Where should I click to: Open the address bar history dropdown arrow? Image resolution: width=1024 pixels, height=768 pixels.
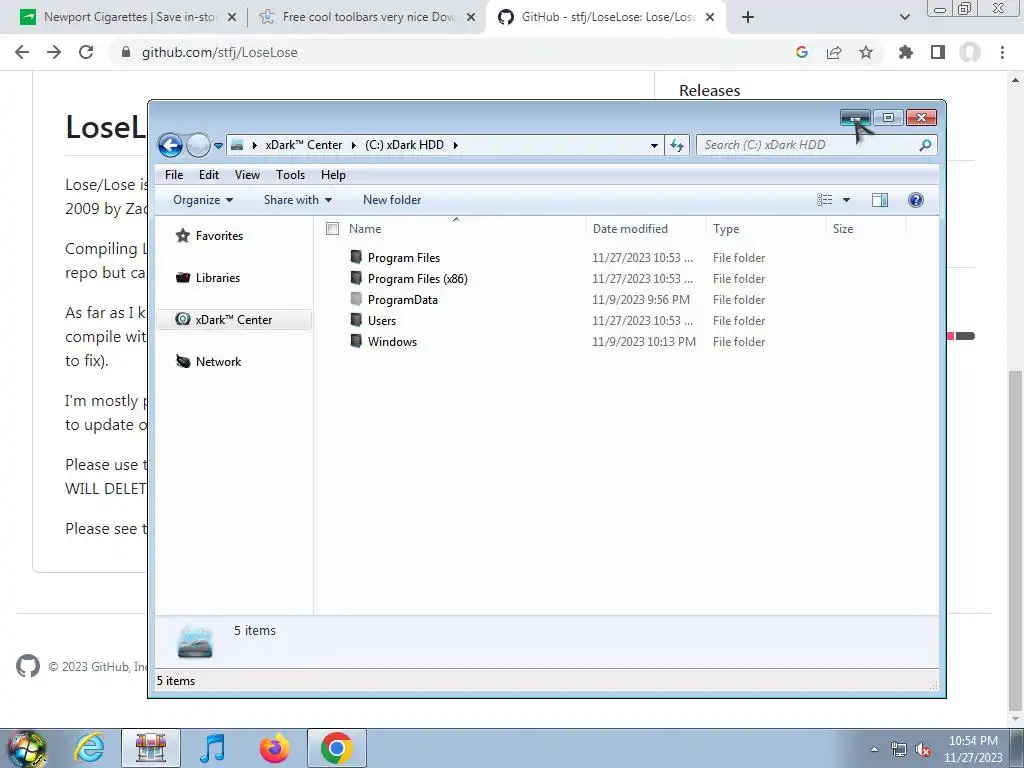(x=654, y=146)
